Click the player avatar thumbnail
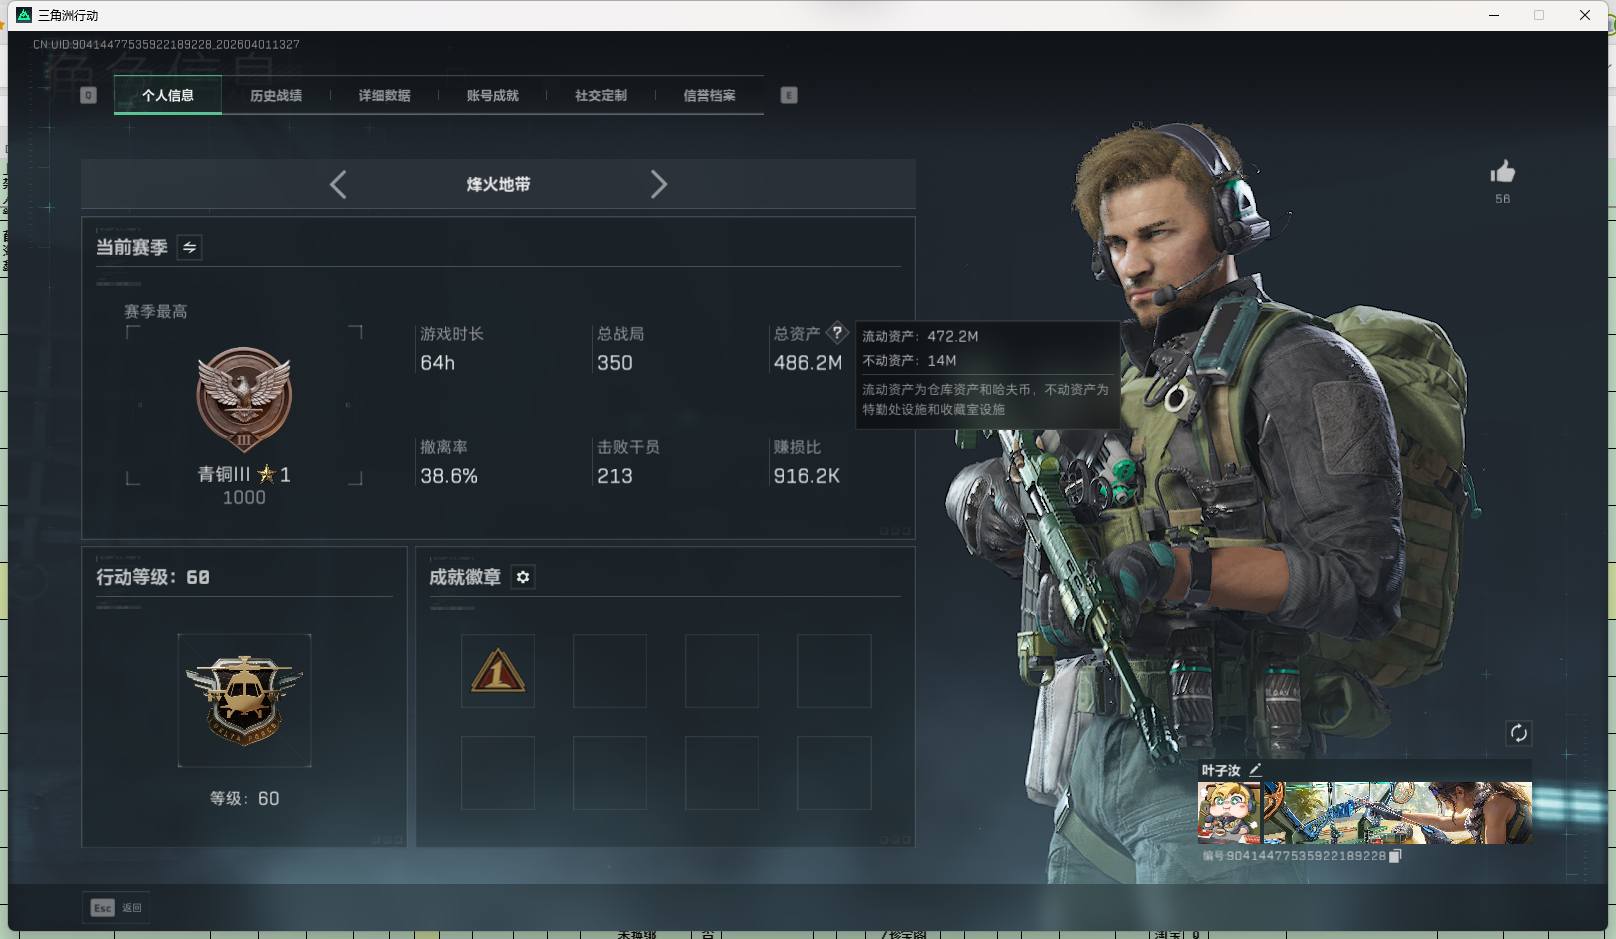This screenshot has height=939, width=1616. coord(1229,813)
